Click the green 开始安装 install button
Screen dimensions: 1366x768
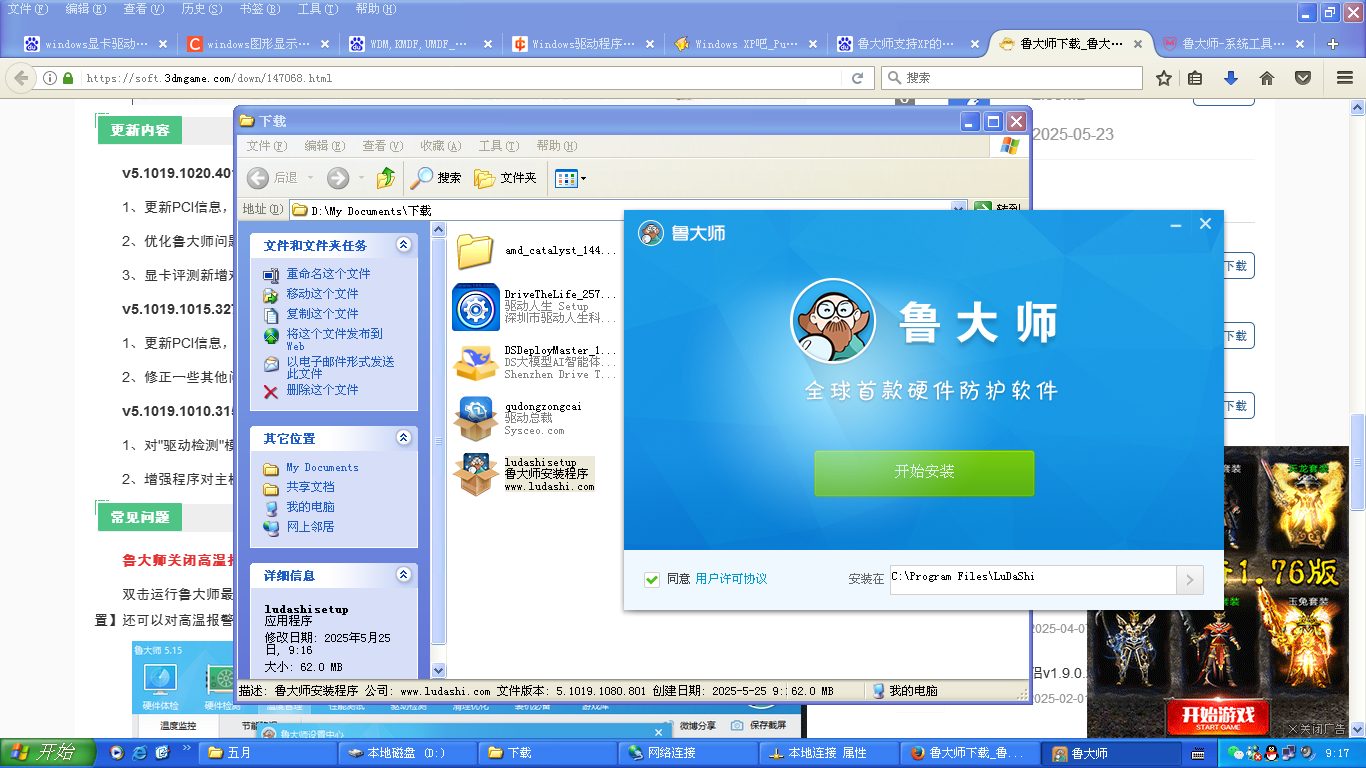coord(924,472)
